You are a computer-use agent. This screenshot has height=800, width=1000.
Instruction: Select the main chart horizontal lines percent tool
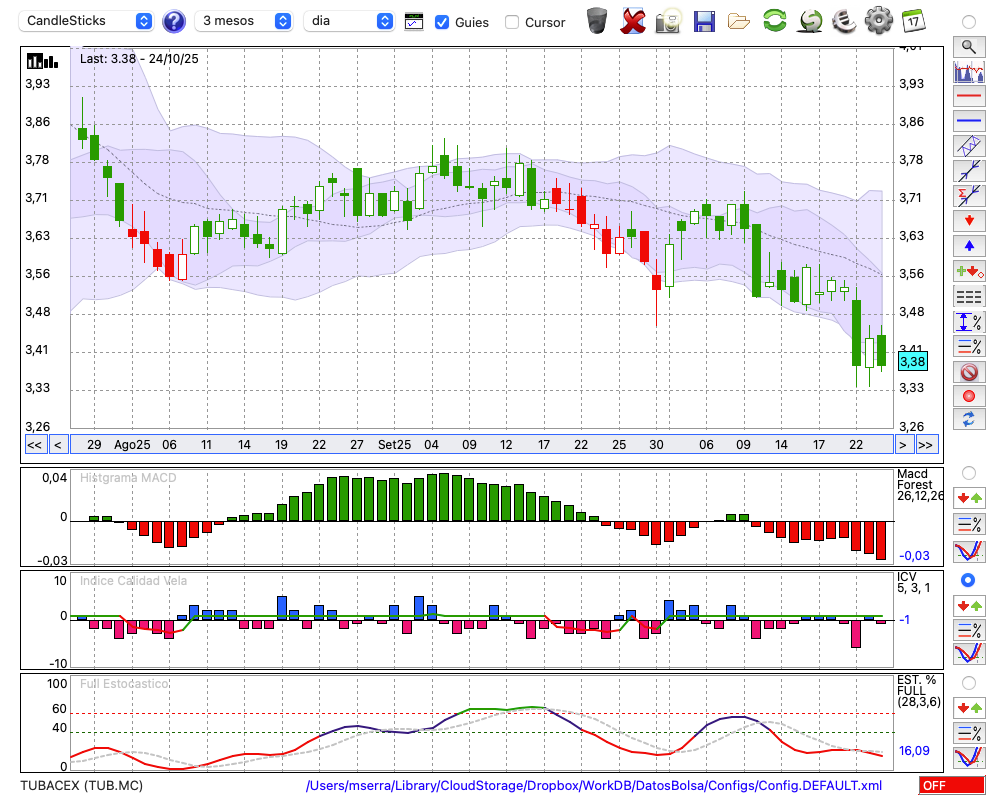coord(969,346)
